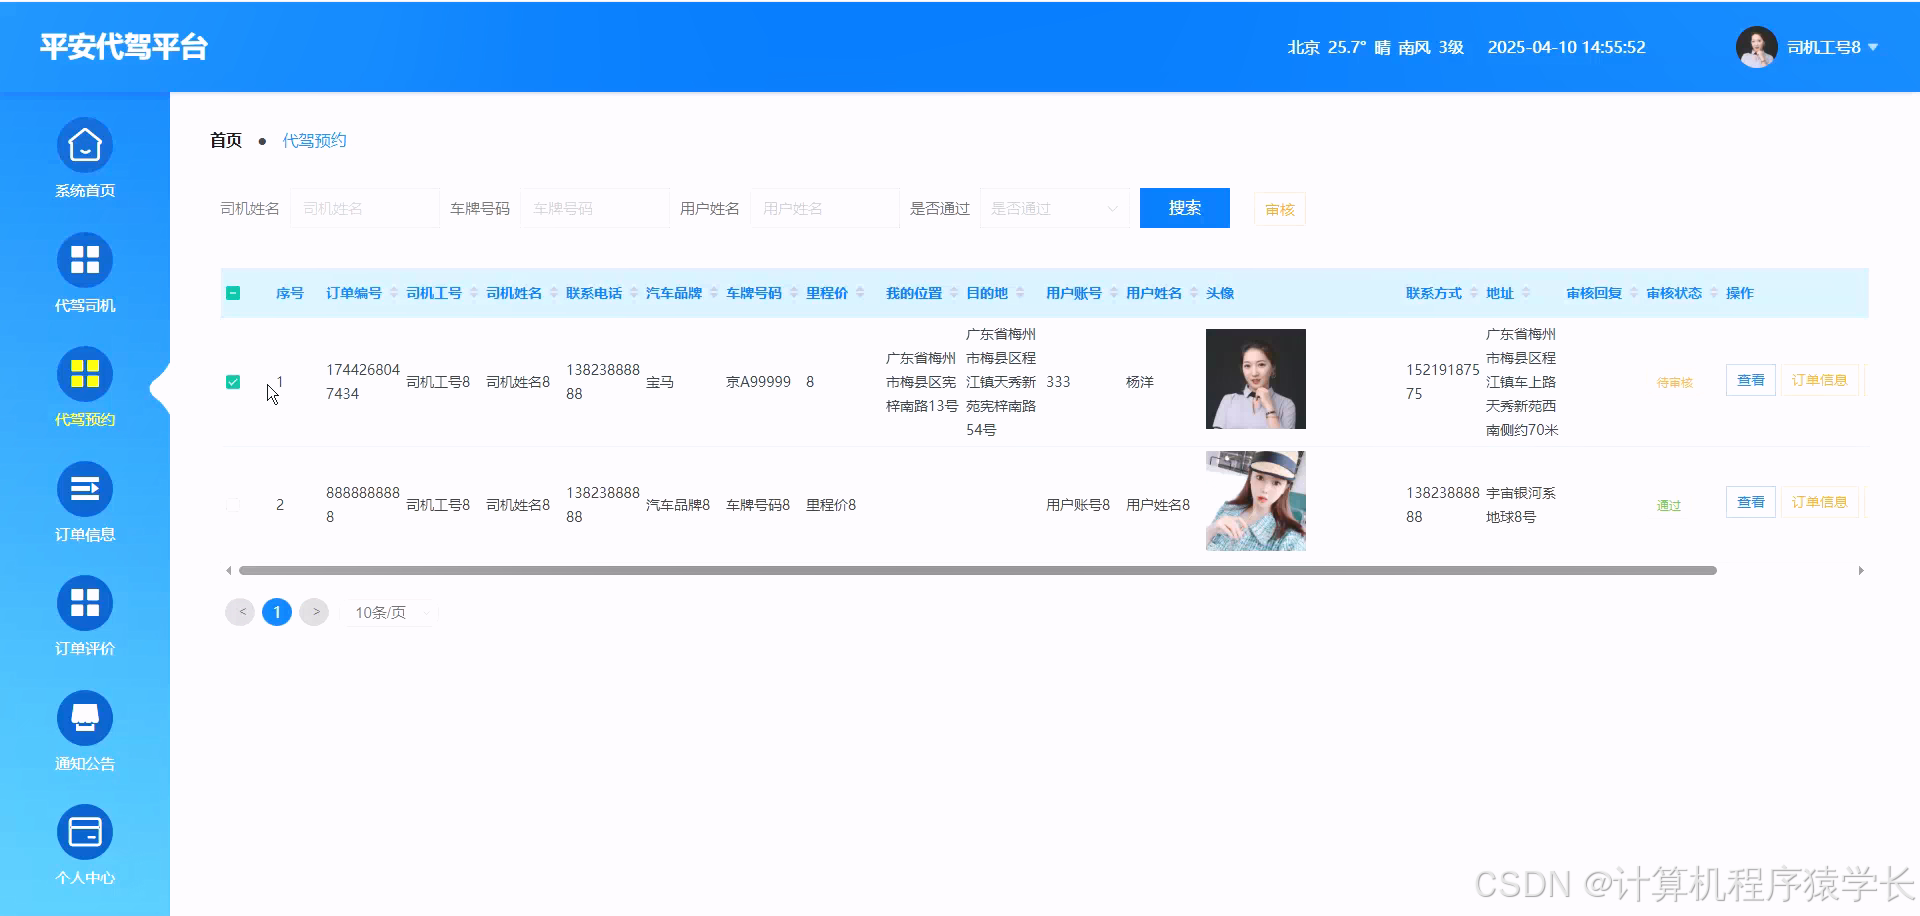Sort by 我的位置 column arrows

953,293
